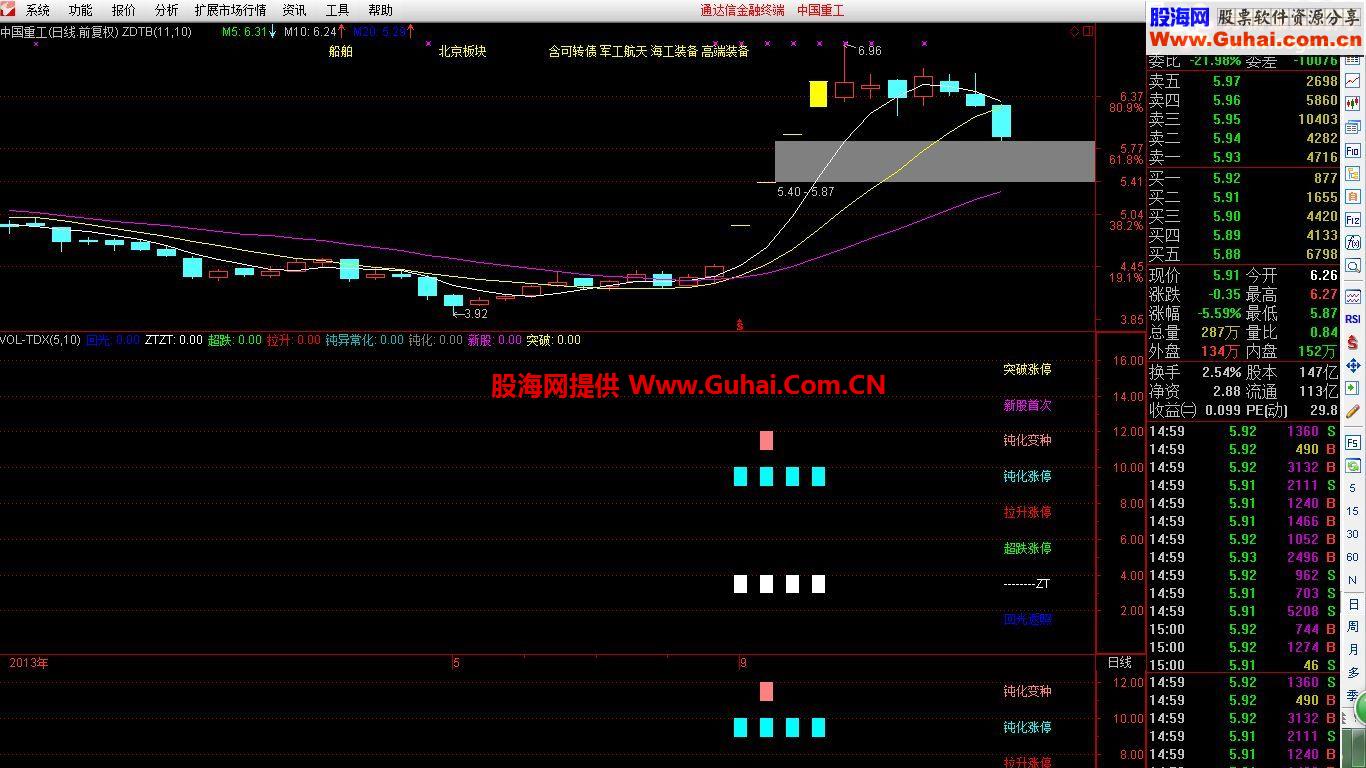1366x768 pixels.
Task: Click the red S icon in sidebar
Action: [x=1353, y=343]
